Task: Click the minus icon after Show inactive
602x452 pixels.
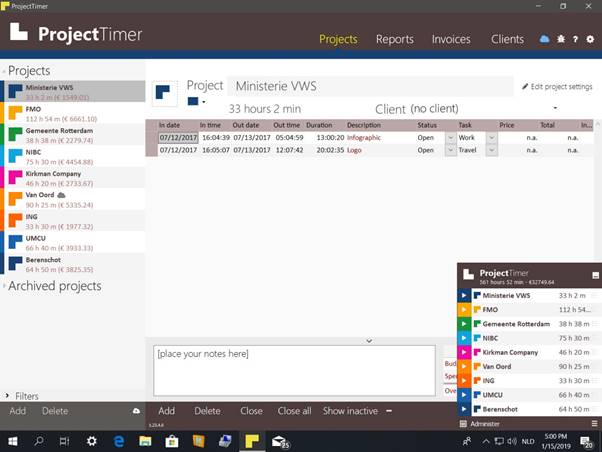Action: (x=389, y=411)
